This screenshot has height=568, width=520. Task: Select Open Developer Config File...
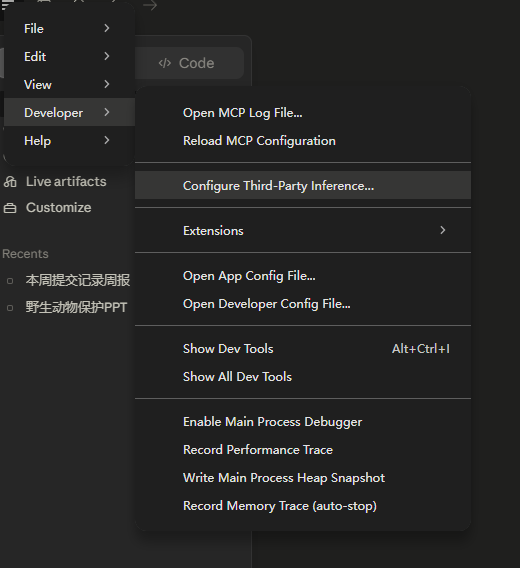[303, 304]
